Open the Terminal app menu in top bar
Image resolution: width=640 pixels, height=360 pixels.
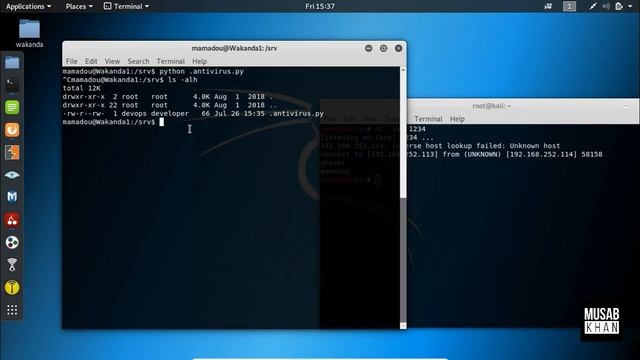[126, 6]
